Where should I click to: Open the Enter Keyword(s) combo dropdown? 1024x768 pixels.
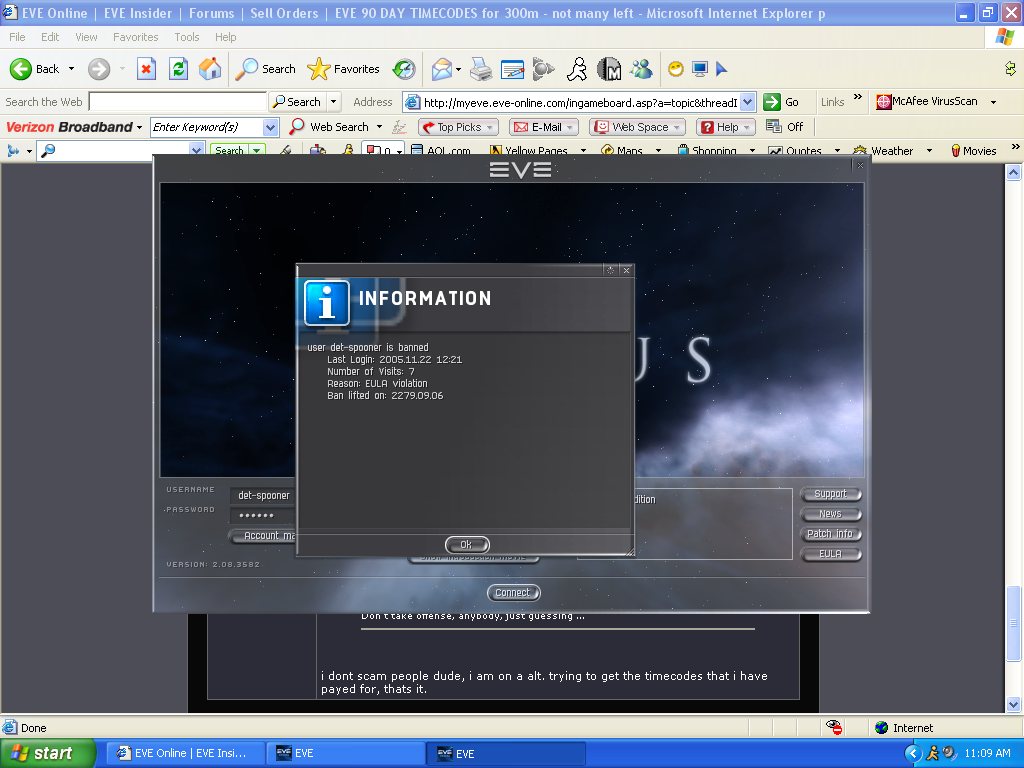270,127
